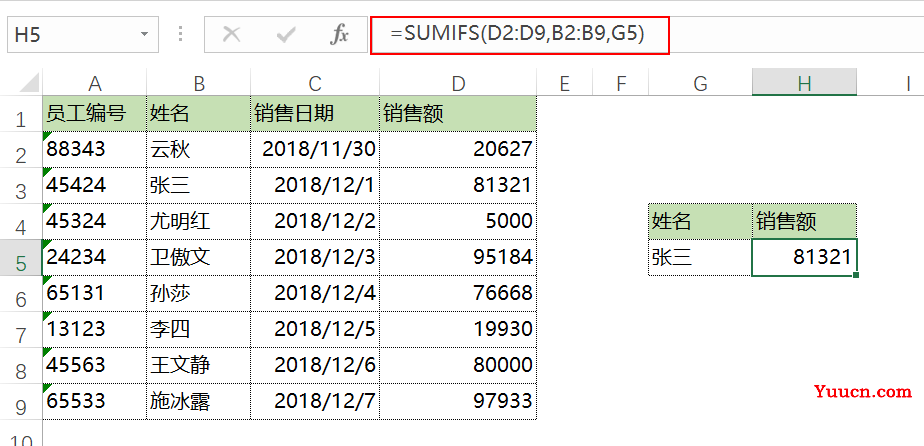Click the sales cell 80000

click(x=458, y=365)
